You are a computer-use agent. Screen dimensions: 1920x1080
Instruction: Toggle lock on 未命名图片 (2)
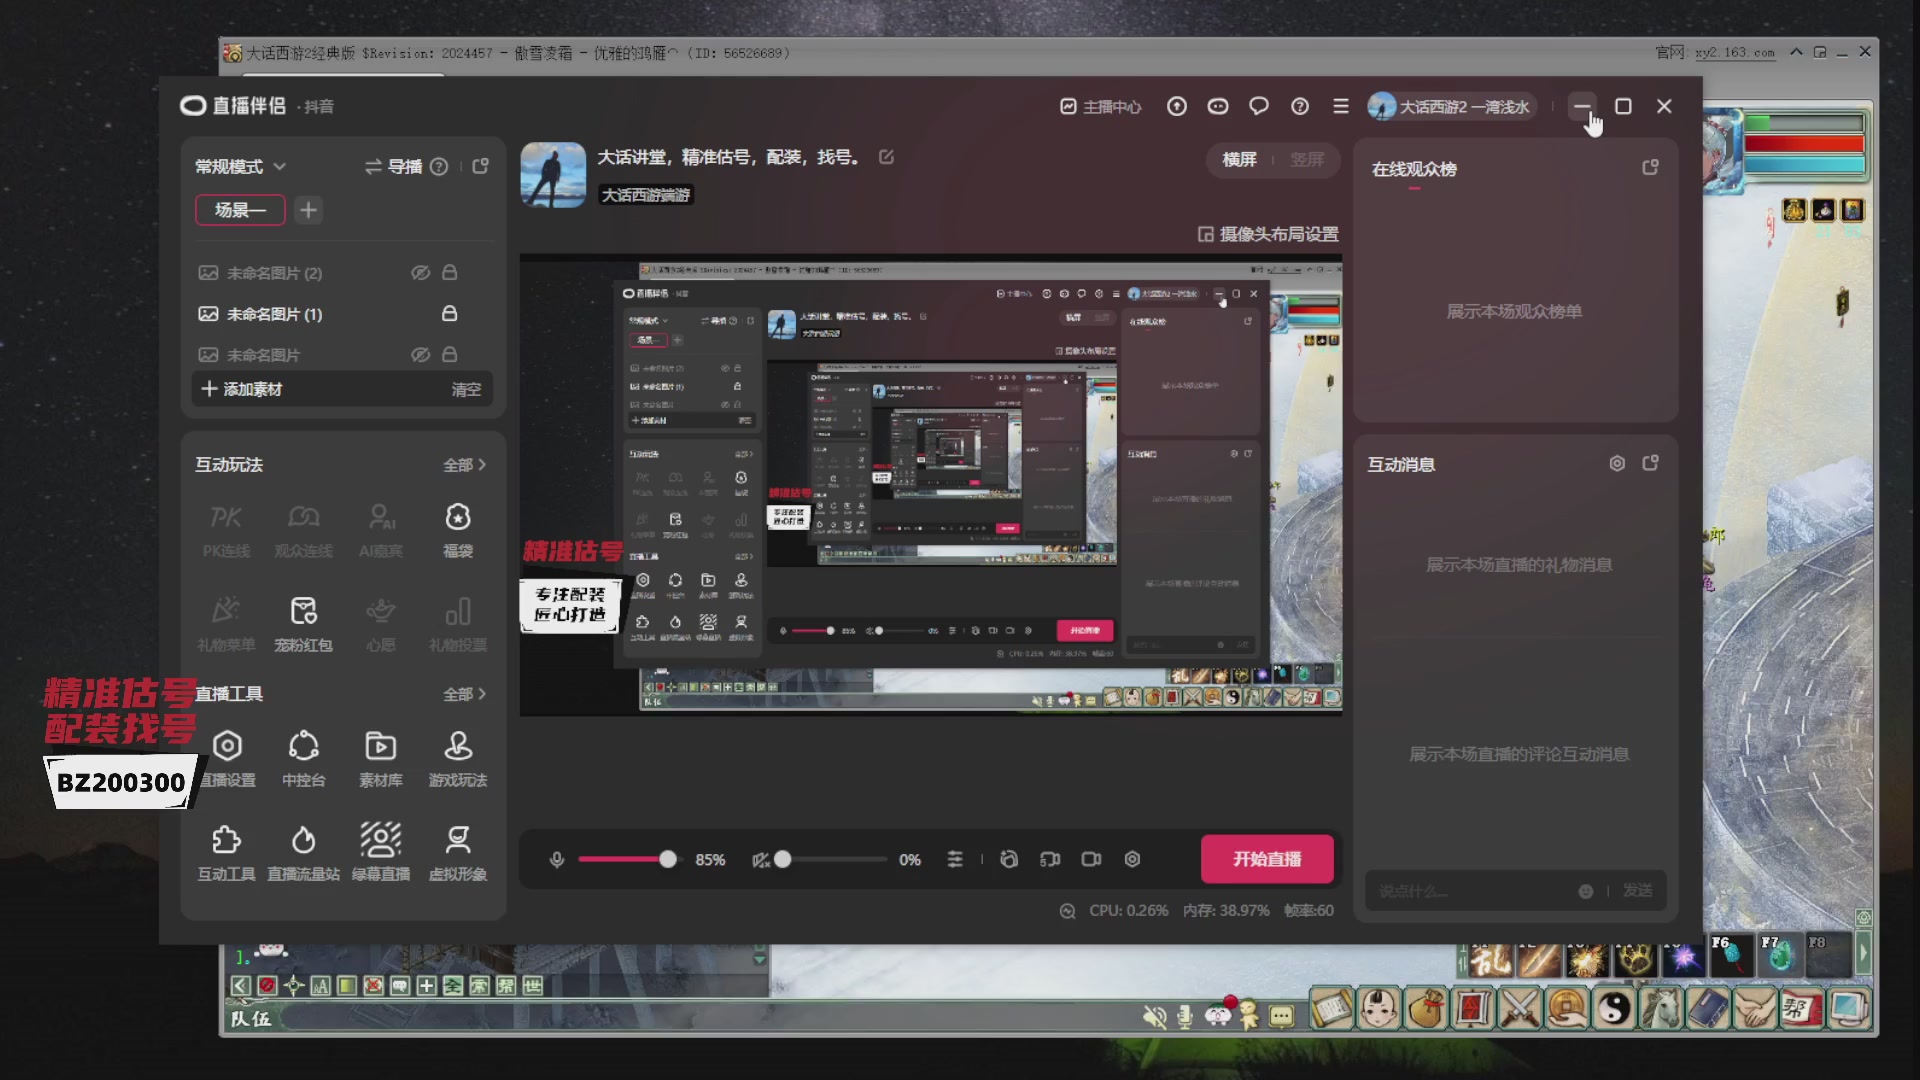(450, 273)
